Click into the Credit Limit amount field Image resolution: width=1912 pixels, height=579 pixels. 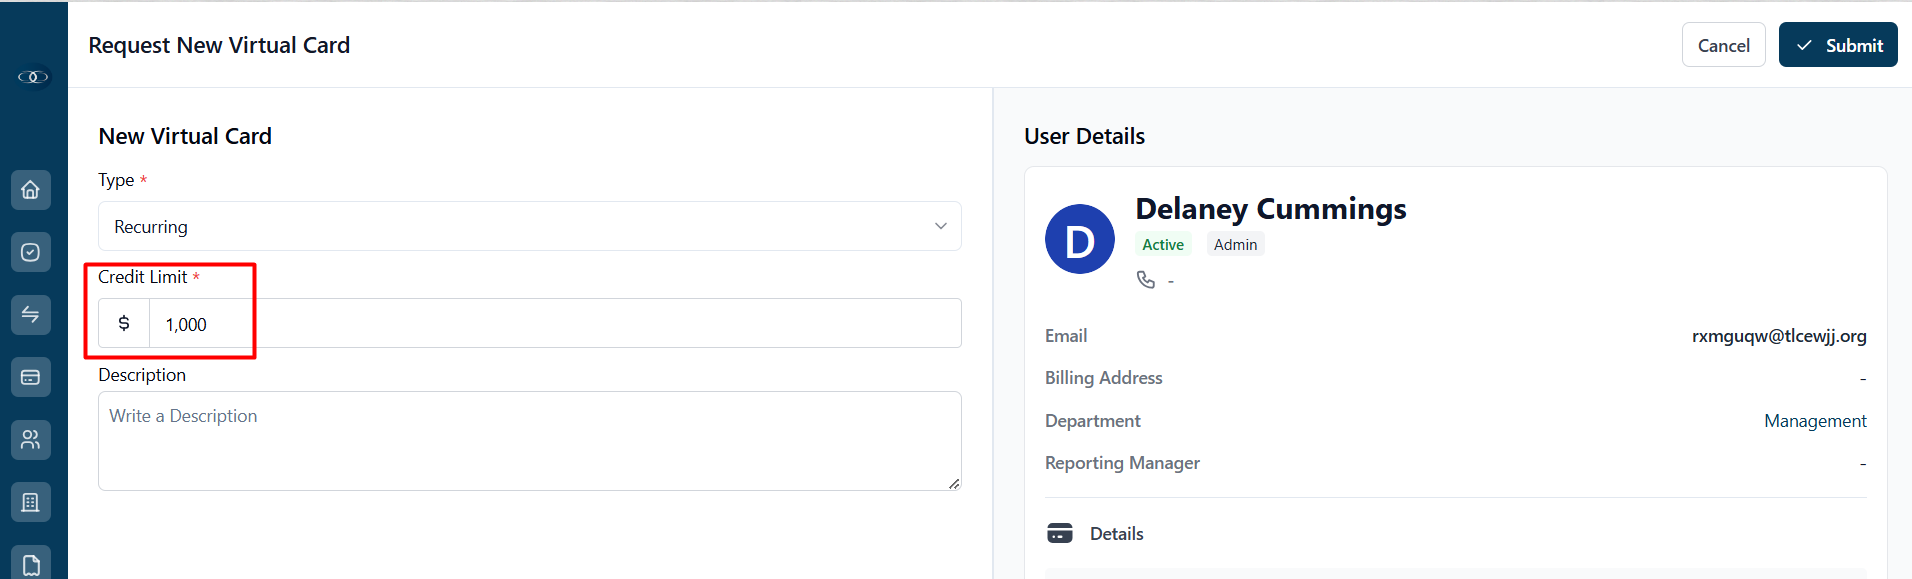coord(555,323)
